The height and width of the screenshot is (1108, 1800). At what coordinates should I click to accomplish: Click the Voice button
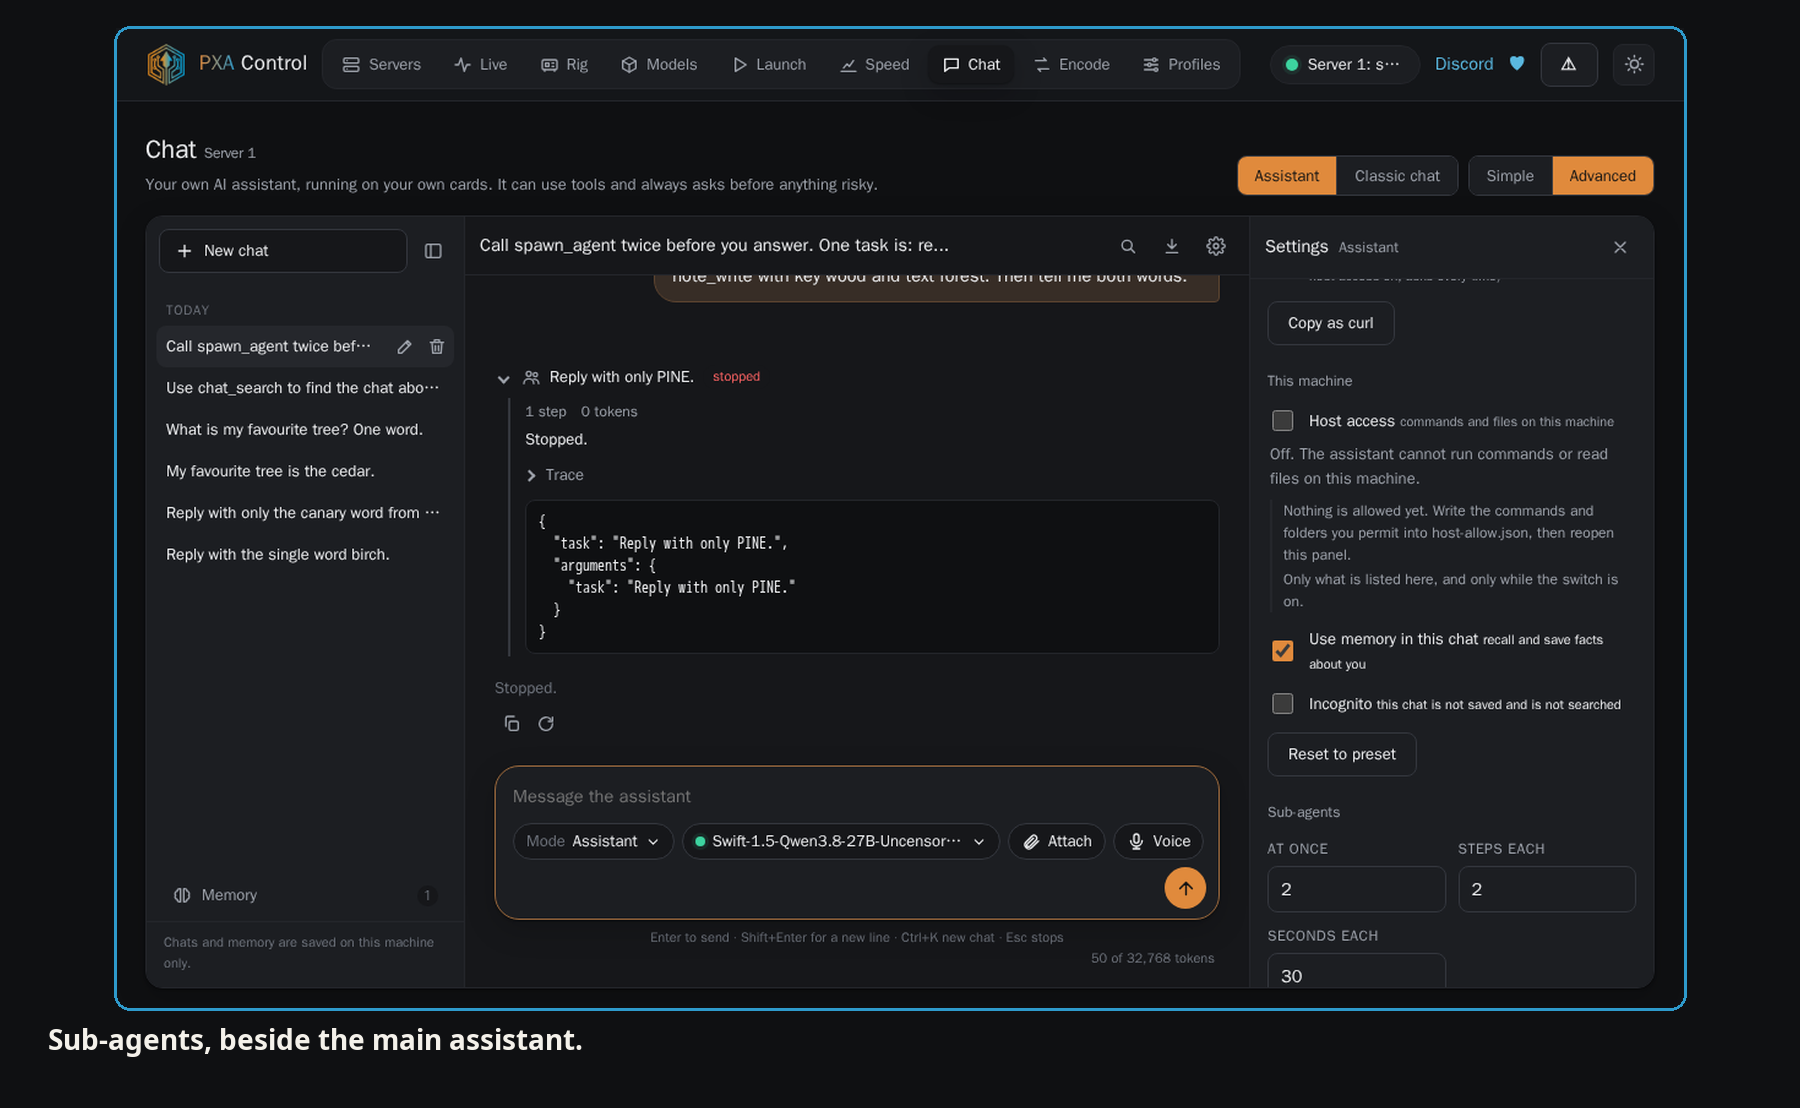coord(1159,842)
